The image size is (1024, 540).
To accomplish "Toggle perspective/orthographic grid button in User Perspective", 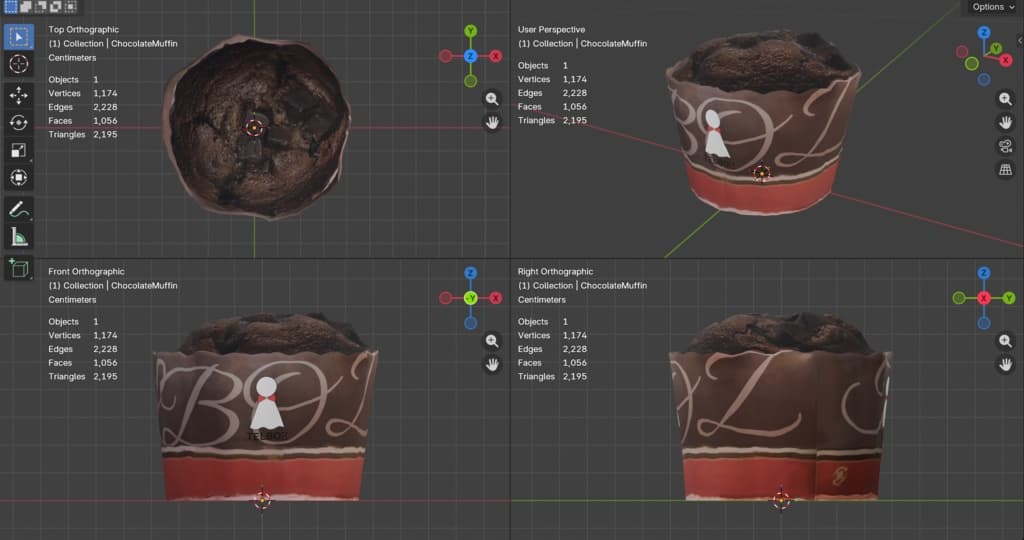I will pyautogui.click(x=1005, y=170).
